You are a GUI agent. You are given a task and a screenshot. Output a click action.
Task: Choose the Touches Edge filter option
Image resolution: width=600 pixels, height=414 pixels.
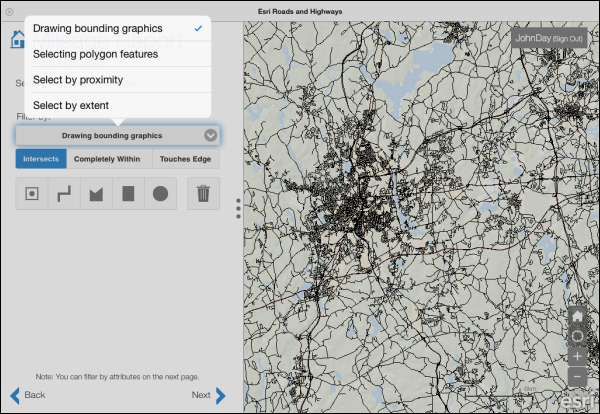(x=185, y=158)
